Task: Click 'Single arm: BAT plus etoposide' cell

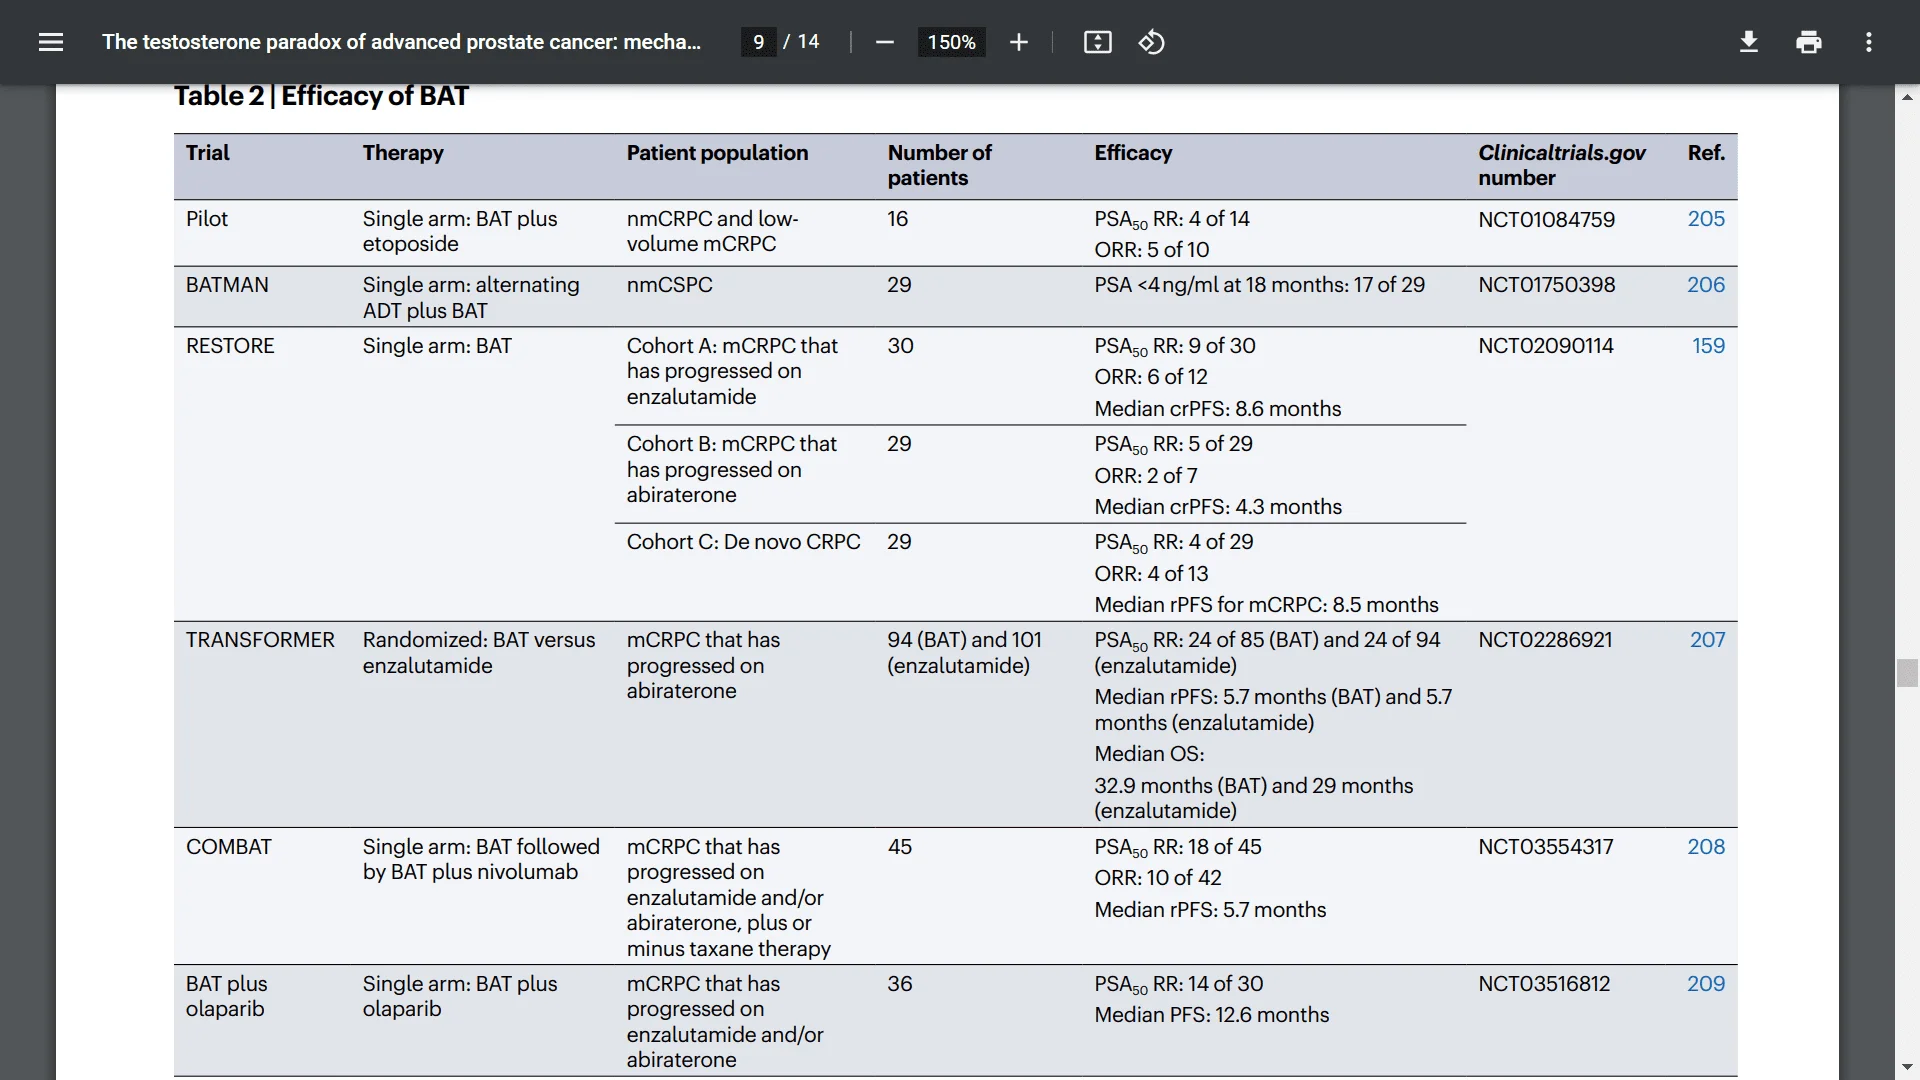Action: point(460,232)
